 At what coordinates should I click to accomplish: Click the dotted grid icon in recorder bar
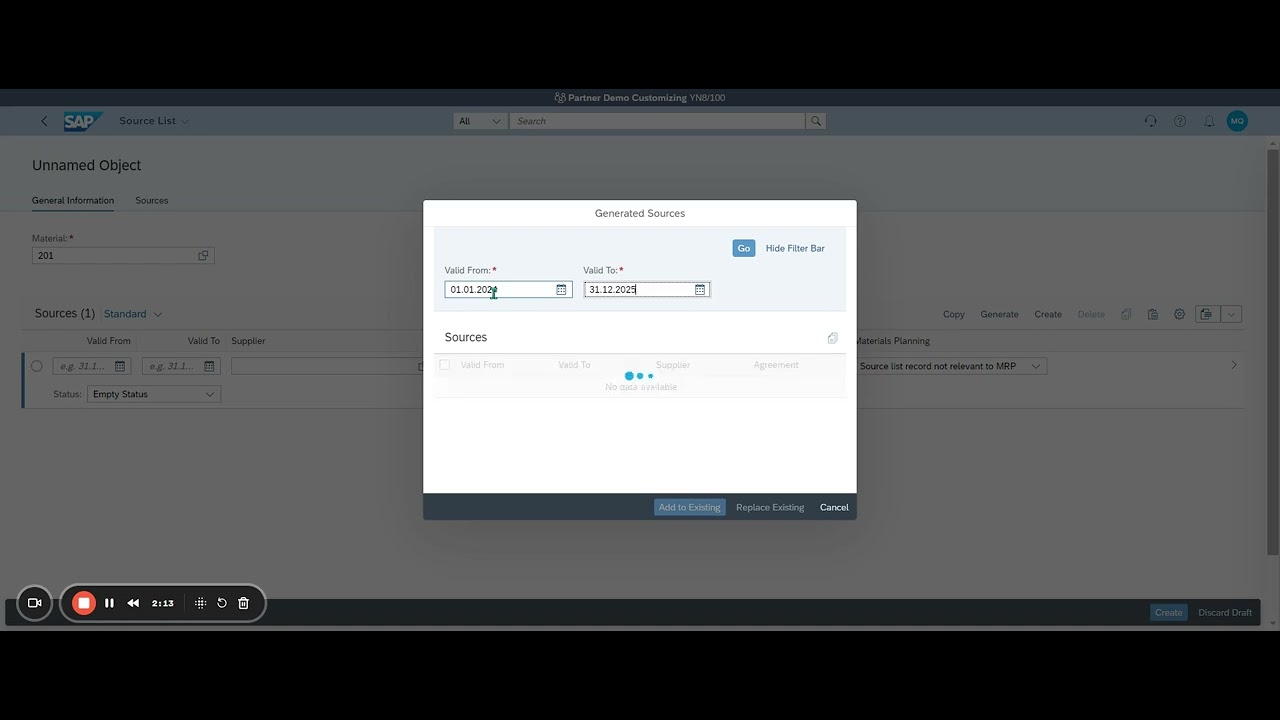[x=200, y=603]
